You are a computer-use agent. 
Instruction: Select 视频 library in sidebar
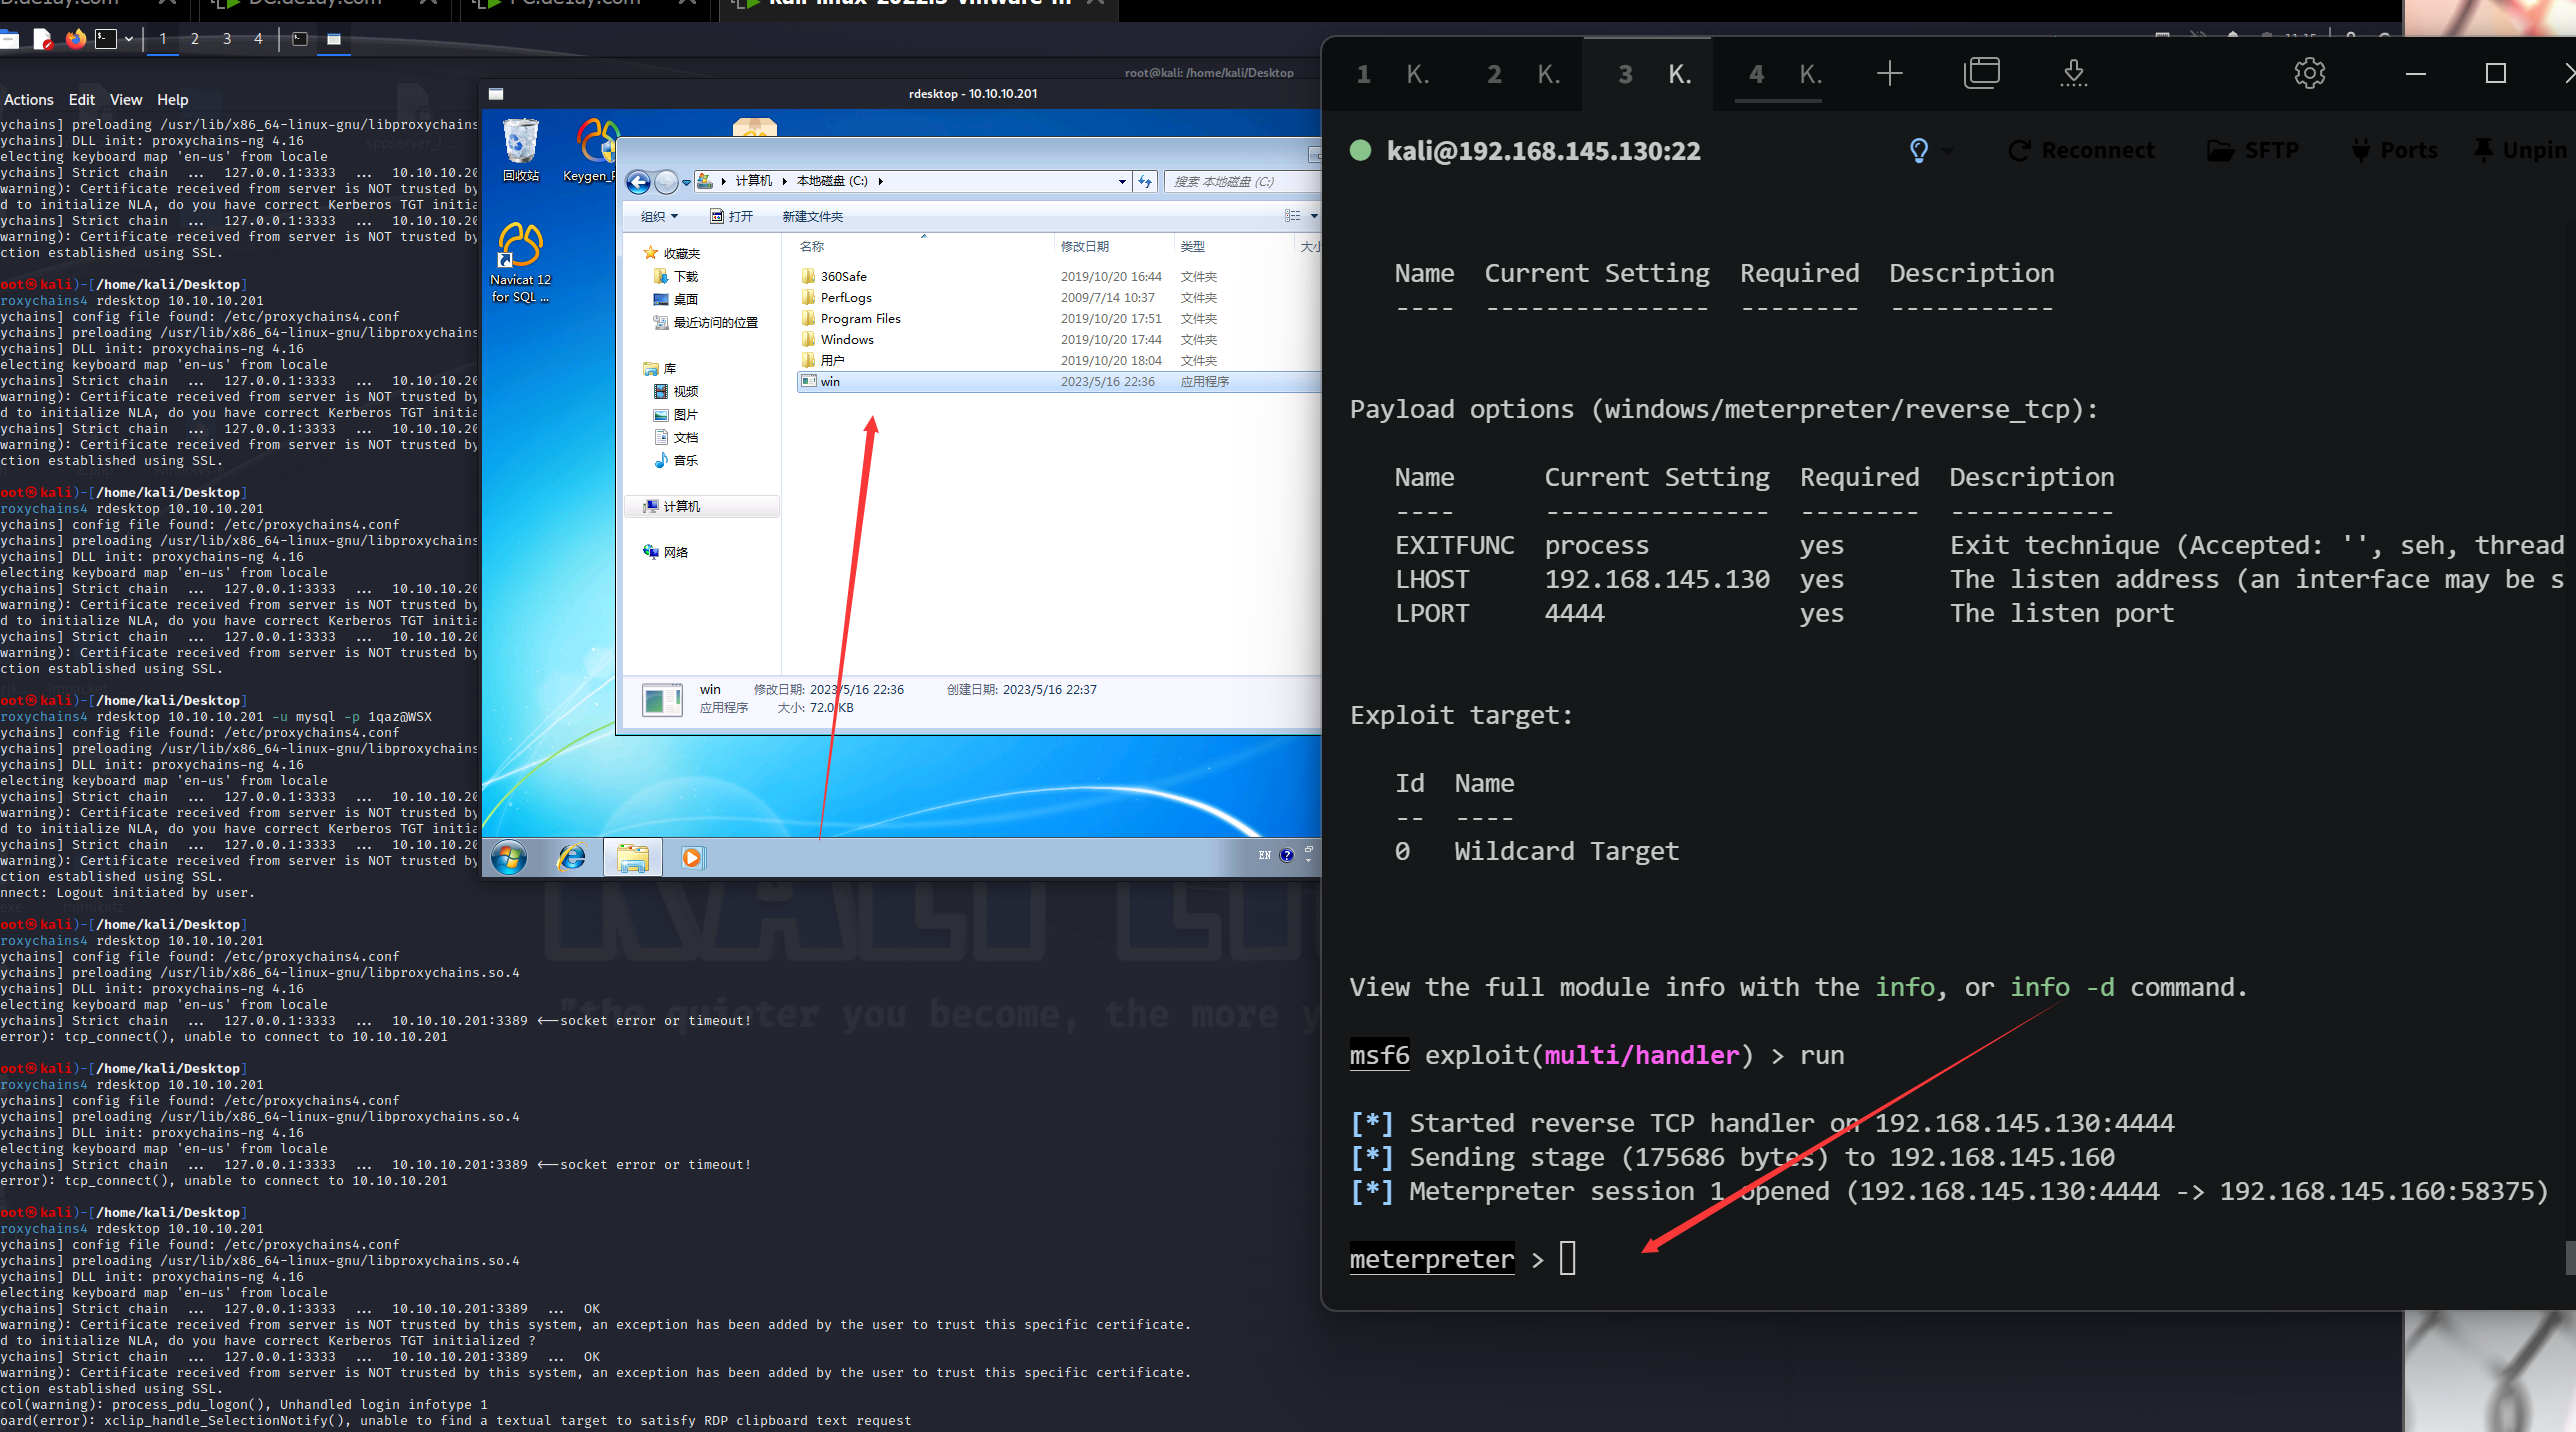pos(676,392)
